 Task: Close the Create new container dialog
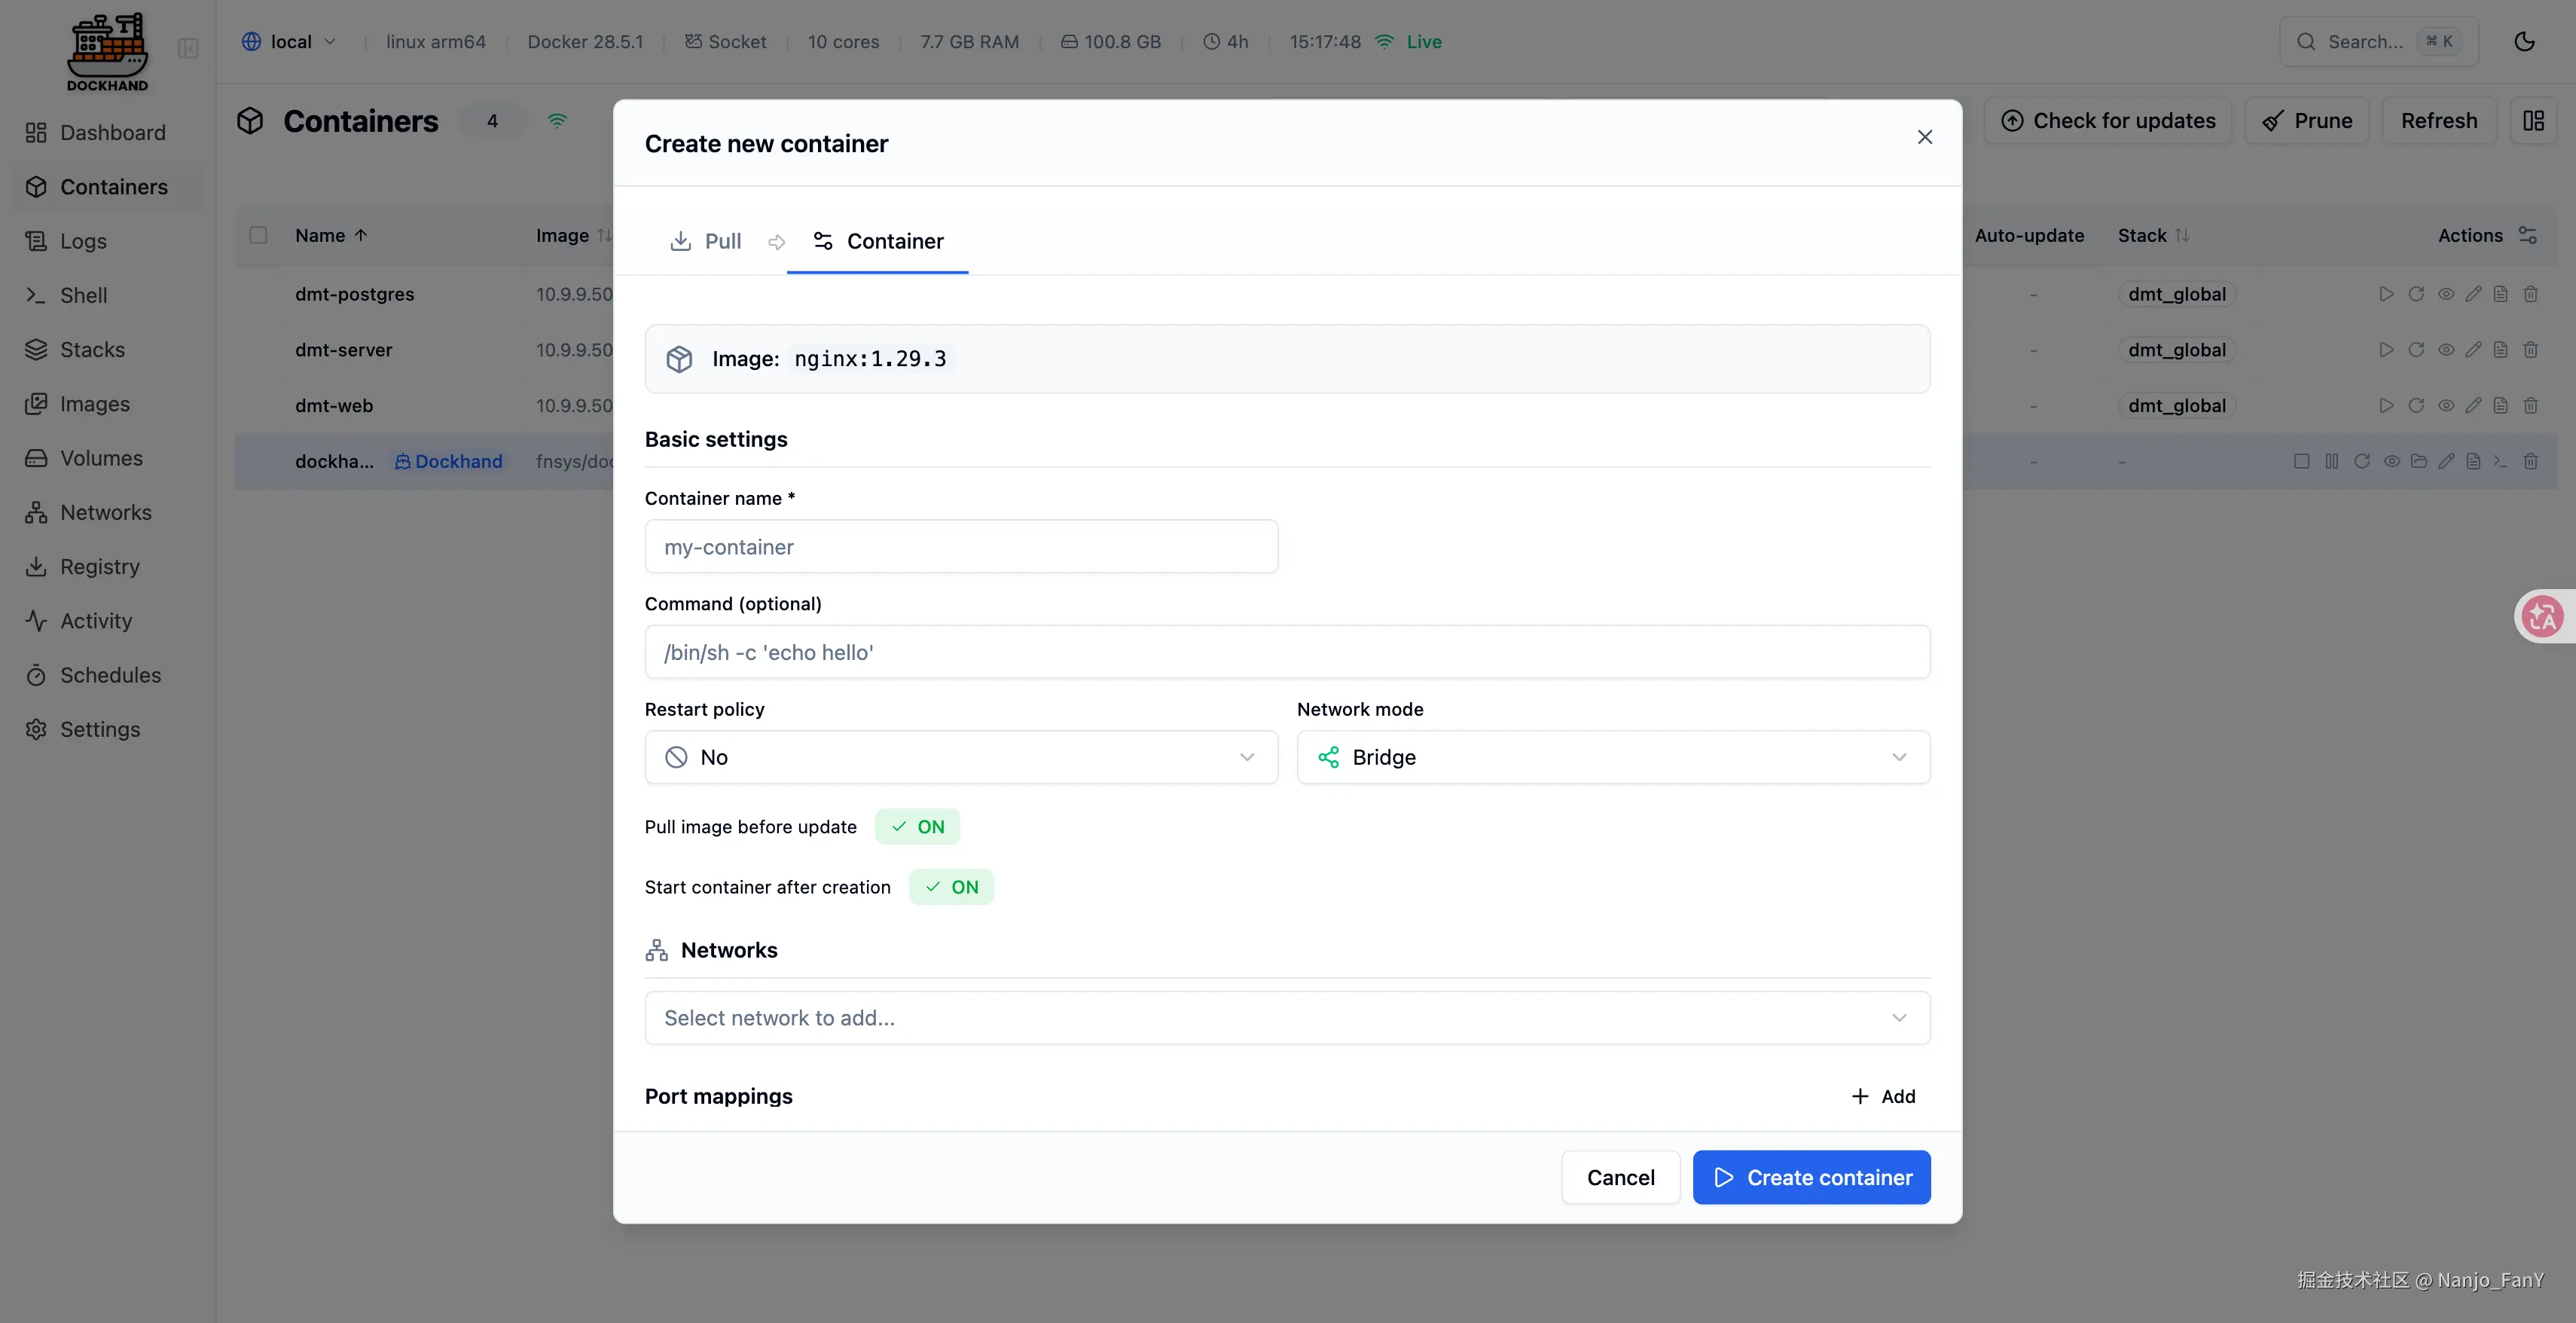pyautogui.click(x=1924, y=137)
